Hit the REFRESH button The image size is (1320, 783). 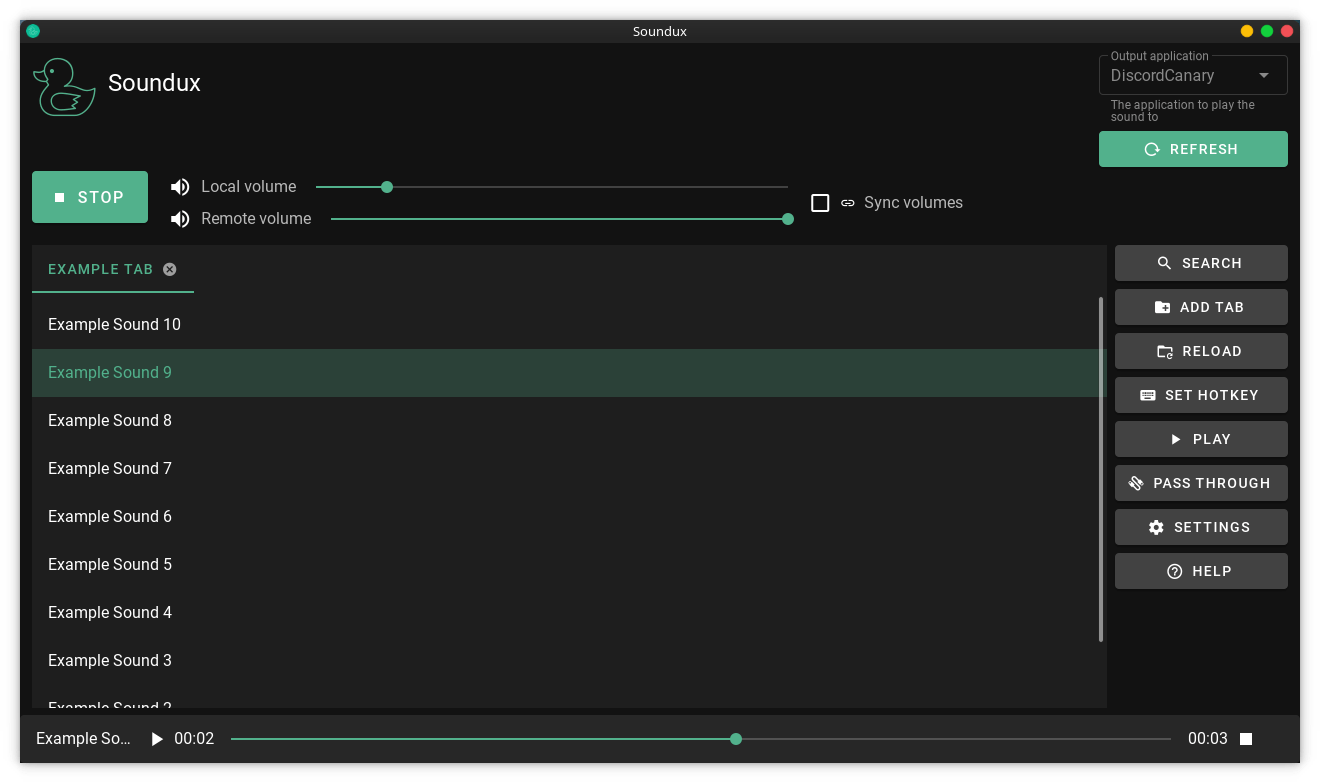[1193, 149]
